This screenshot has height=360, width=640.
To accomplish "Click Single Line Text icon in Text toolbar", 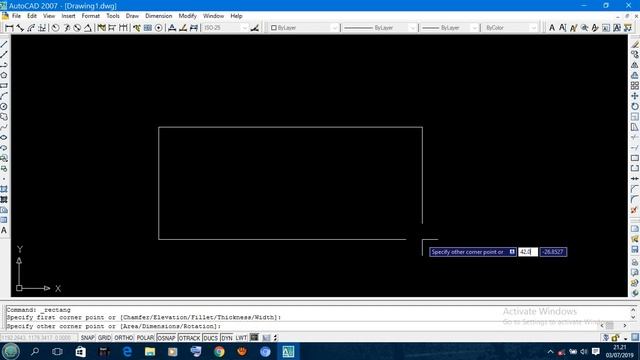I will (x=562, y=28).
